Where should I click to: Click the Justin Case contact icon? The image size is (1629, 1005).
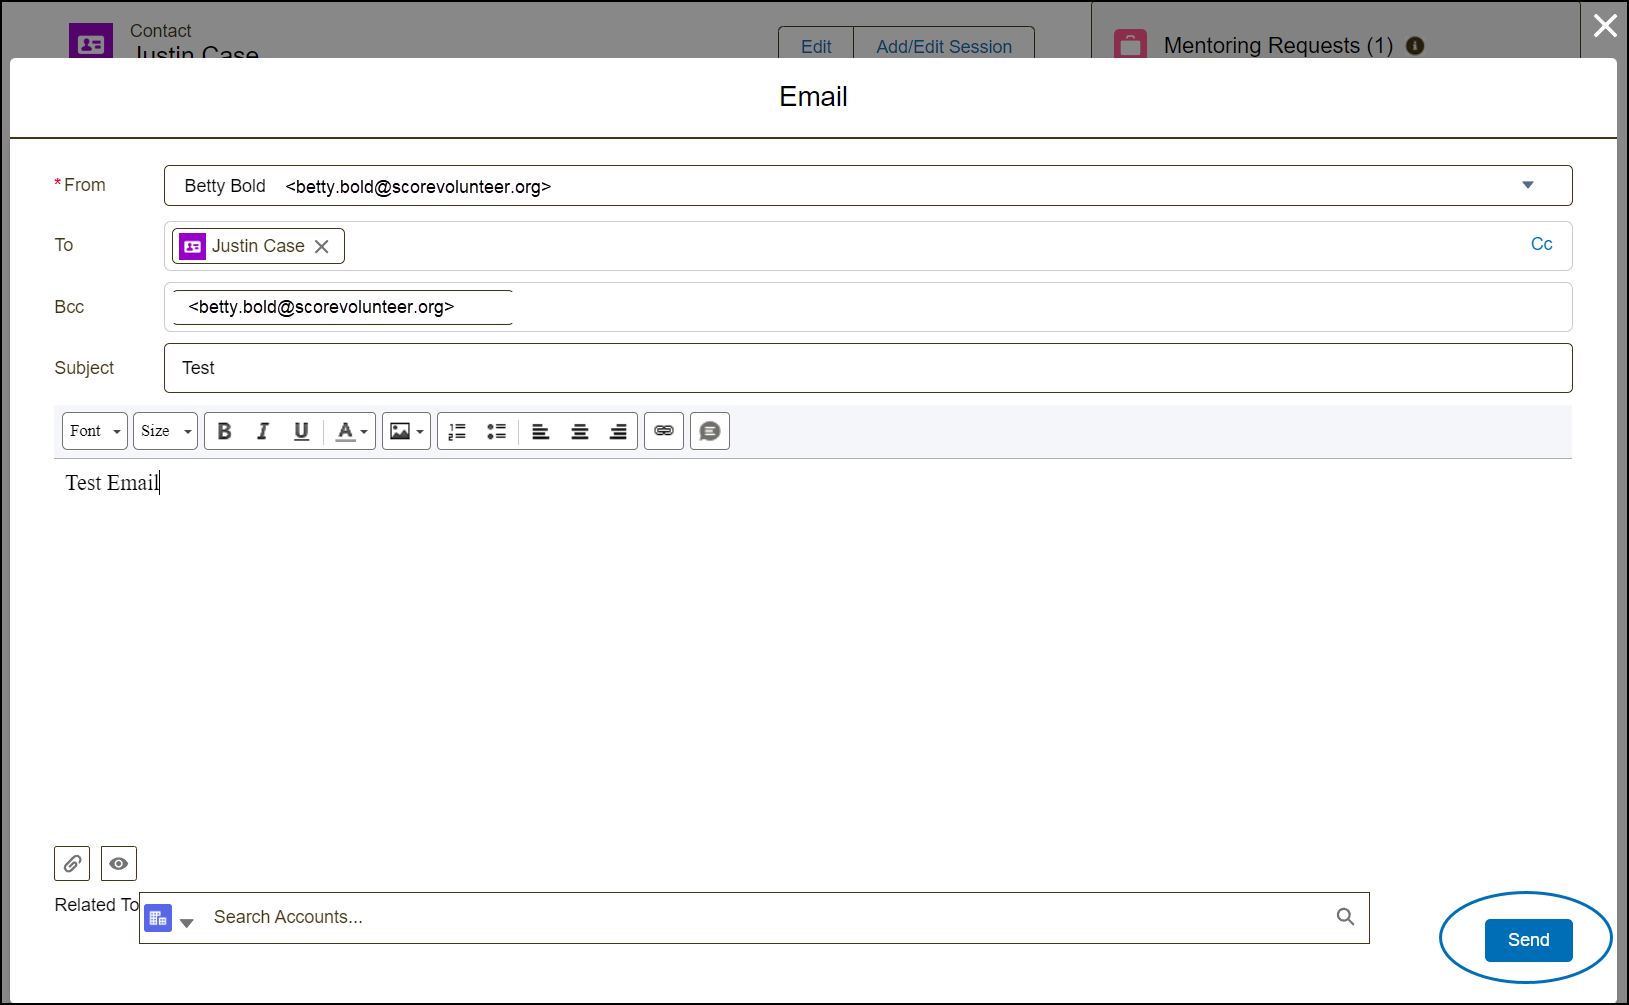[193, 246]
